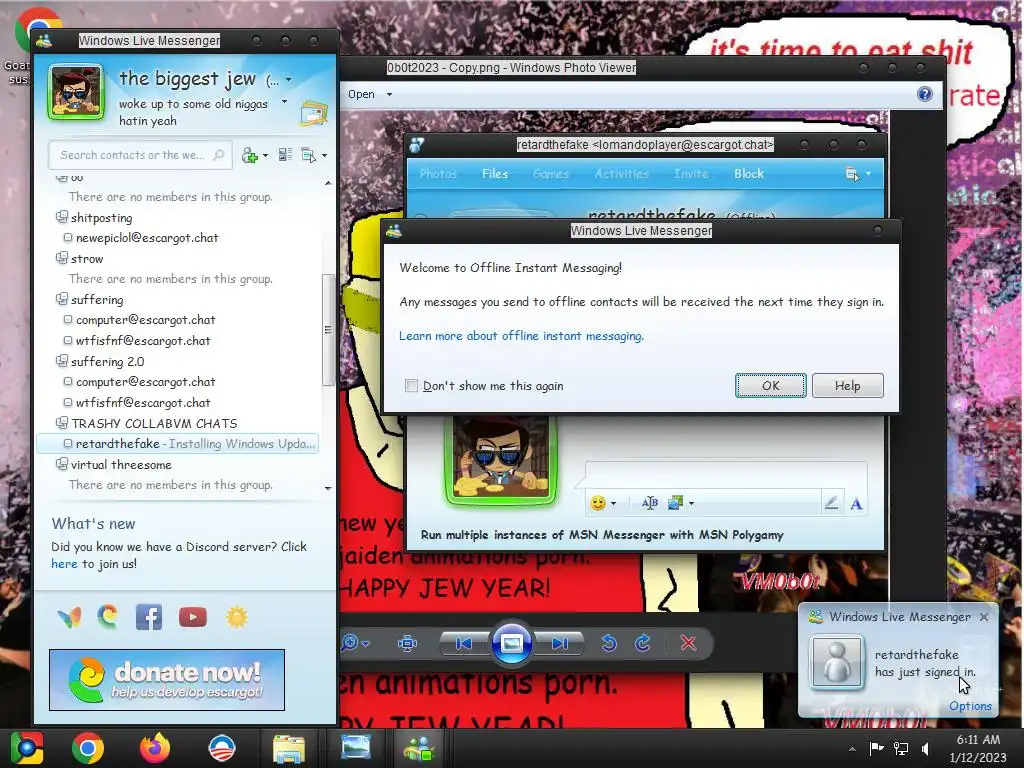Open the Files tab in conversation
Screen dimensions: 1024x768
[x=494, y=174]
